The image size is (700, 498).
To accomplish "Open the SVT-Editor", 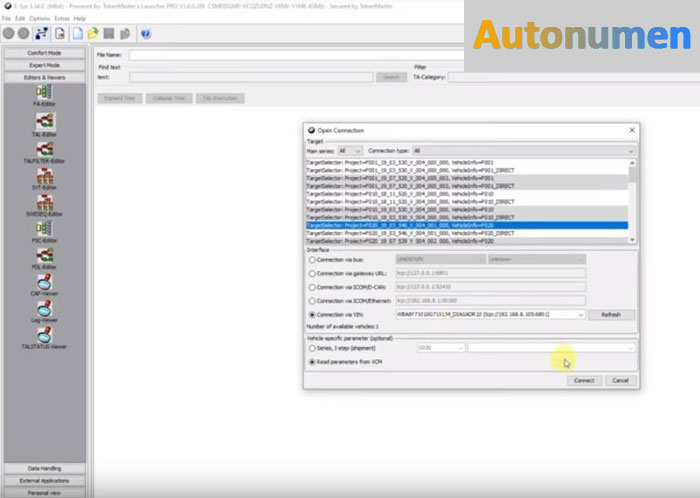I will click(x=44, y=178).
